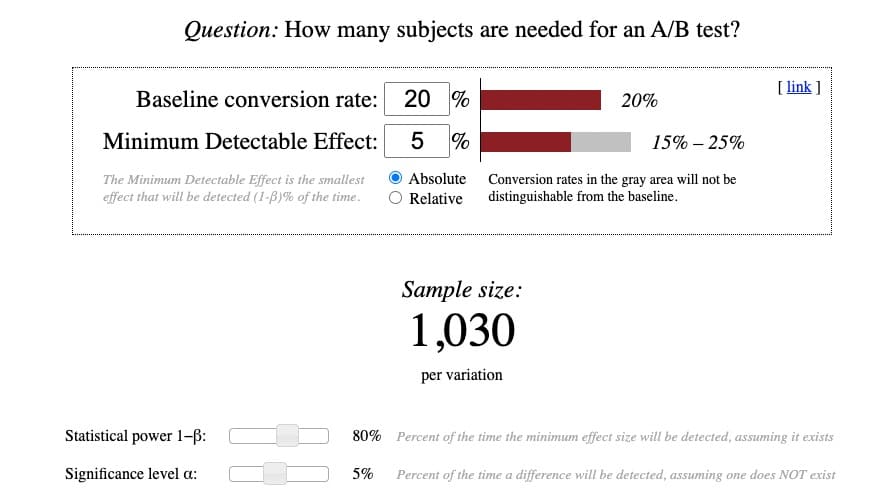Click the Statistical power 1−β label
The image size is (887, 501).
[x=136, y=436]
